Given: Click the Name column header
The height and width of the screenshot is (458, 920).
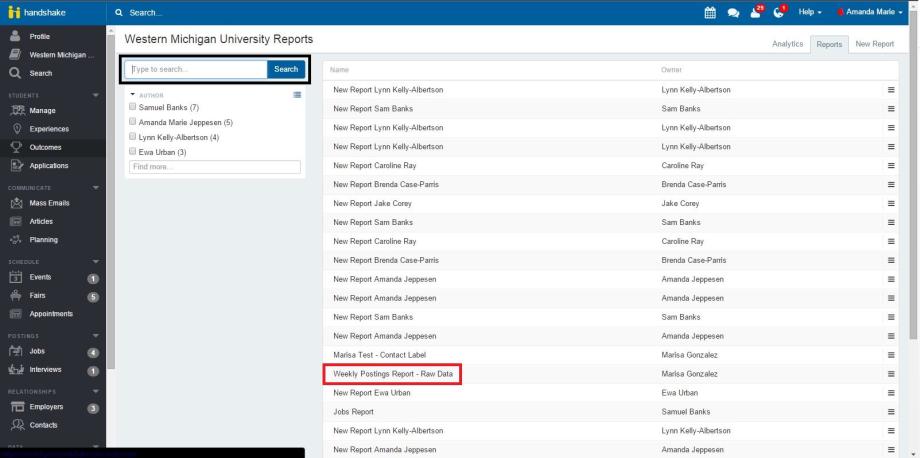Looking at the screenshot, I should pyautogui.click(x=339, y=70).
